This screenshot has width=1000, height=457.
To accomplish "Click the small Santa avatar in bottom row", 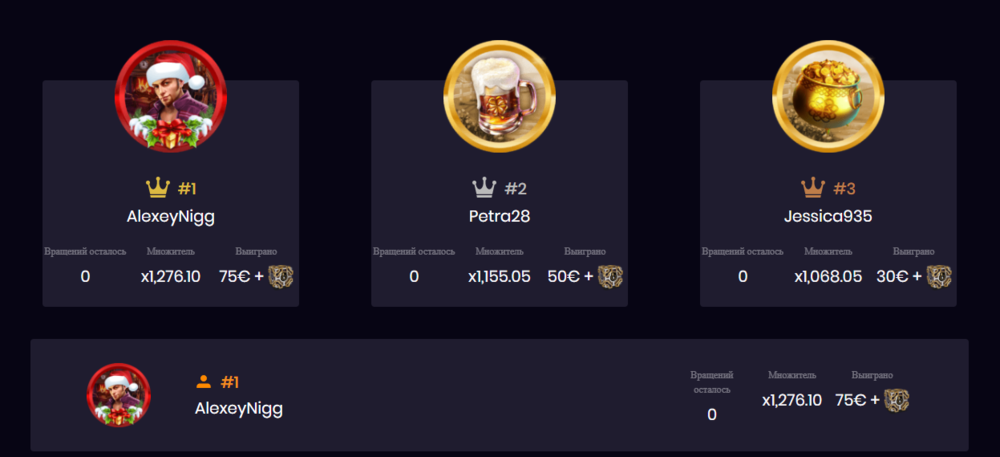I will tap(119, 395).
